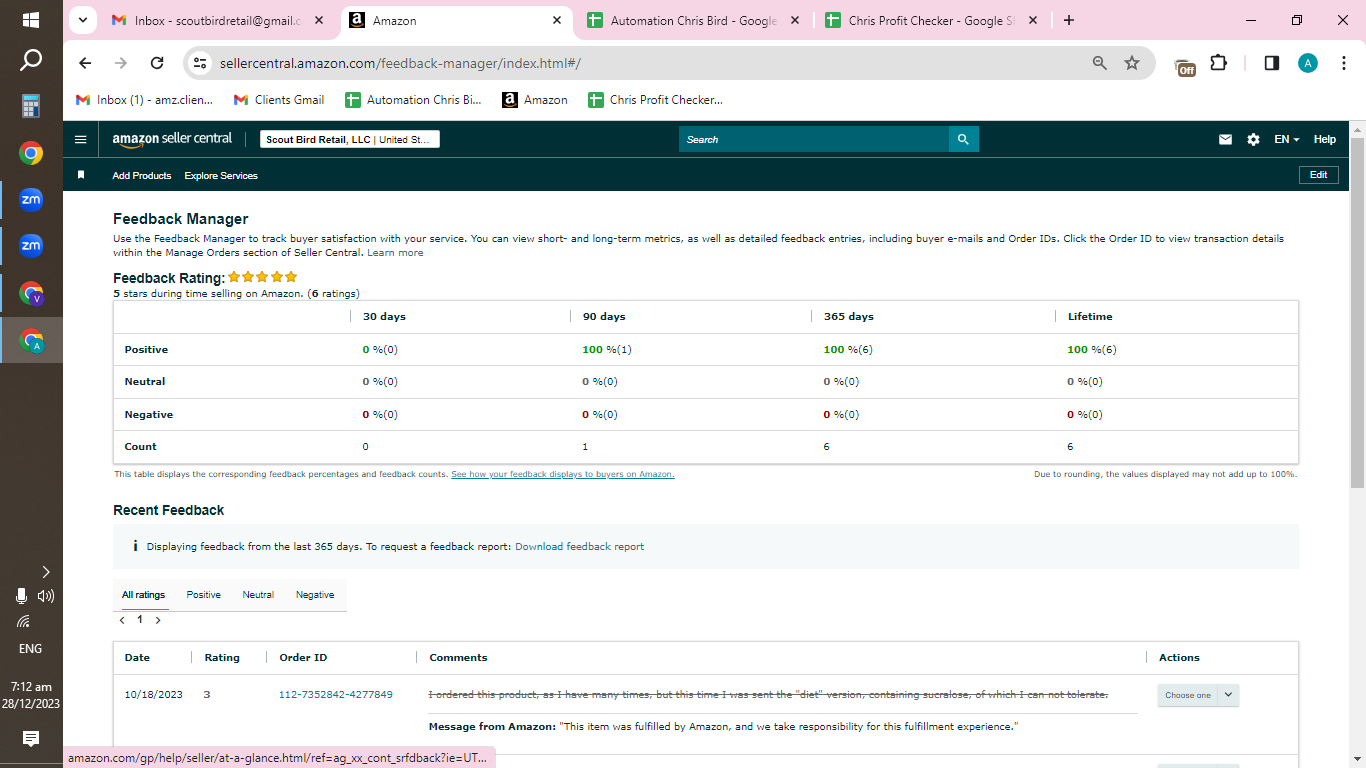This screenshot has height=768, width=1366.
Task: Open the Wi-Fi network icon in tray
Action: click(24, 621)
